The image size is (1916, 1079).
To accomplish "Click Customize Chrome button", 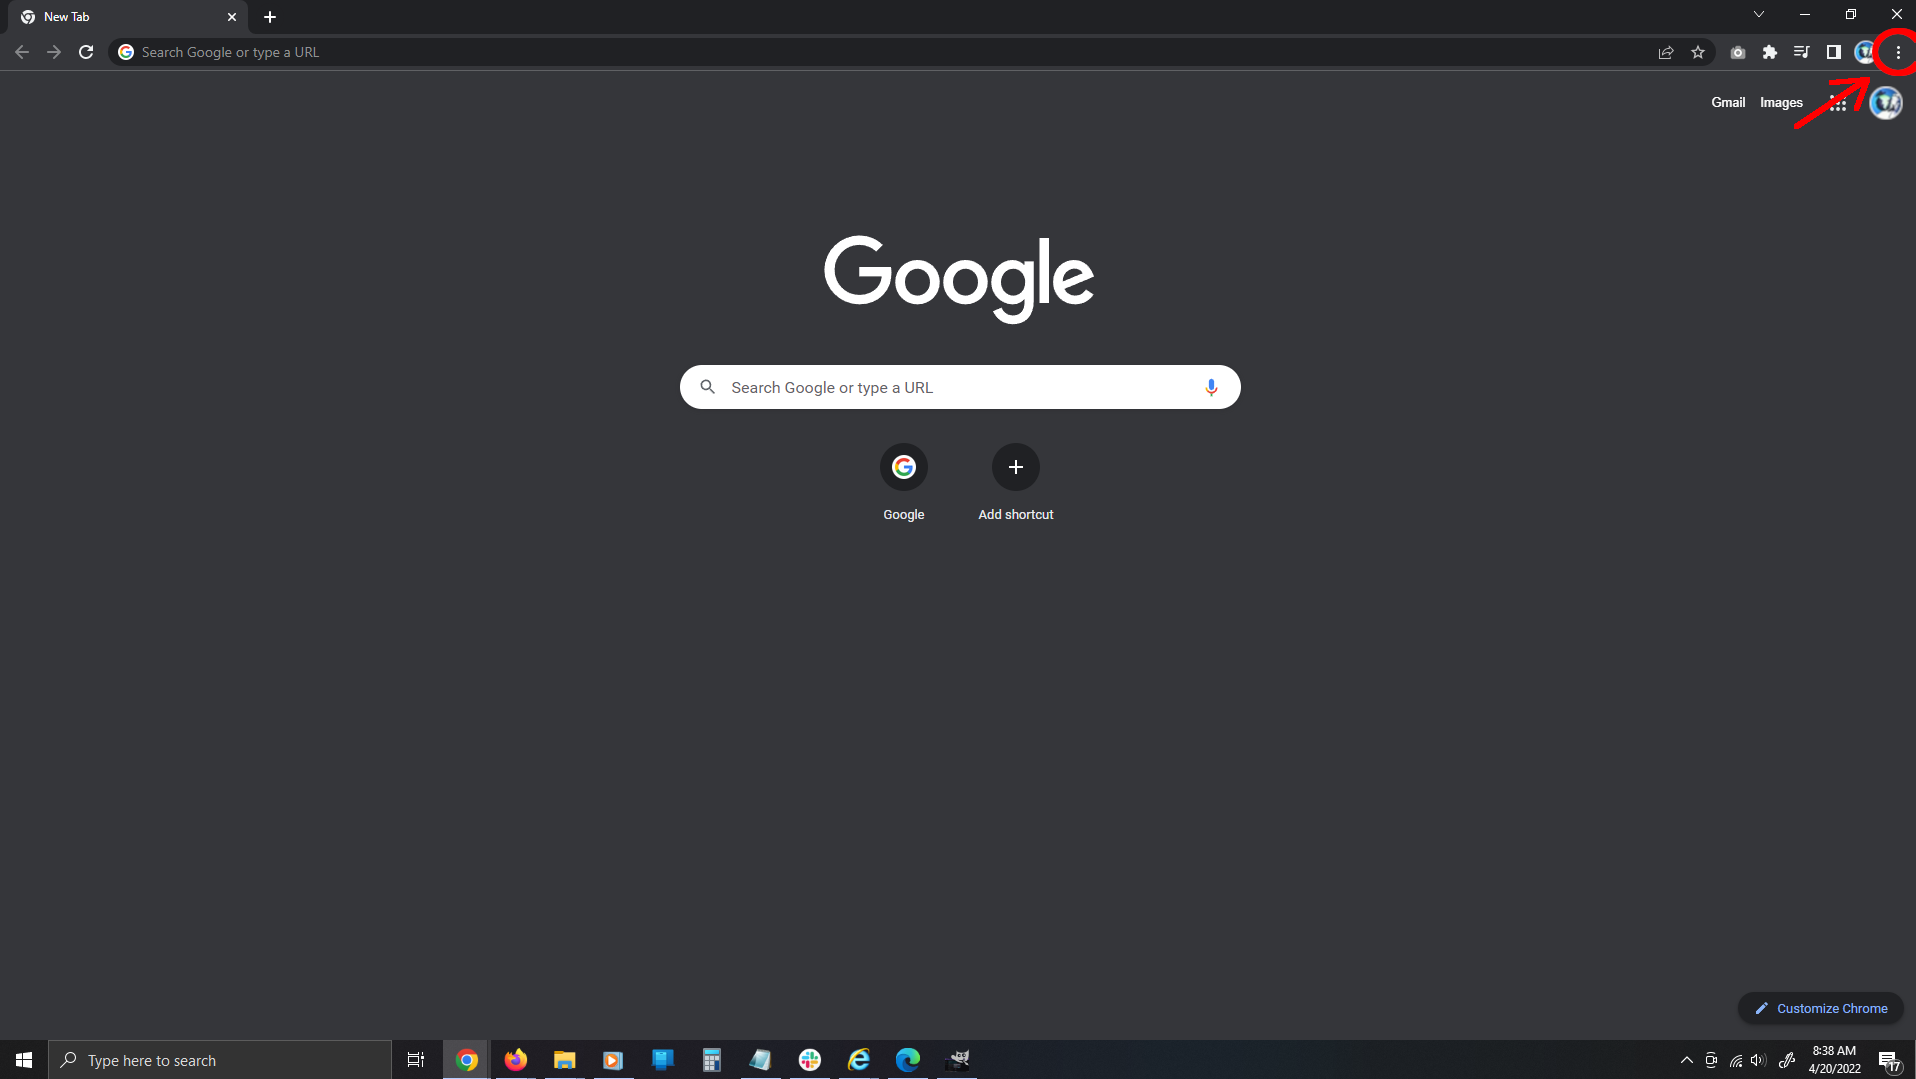I will [1820, 1008].
